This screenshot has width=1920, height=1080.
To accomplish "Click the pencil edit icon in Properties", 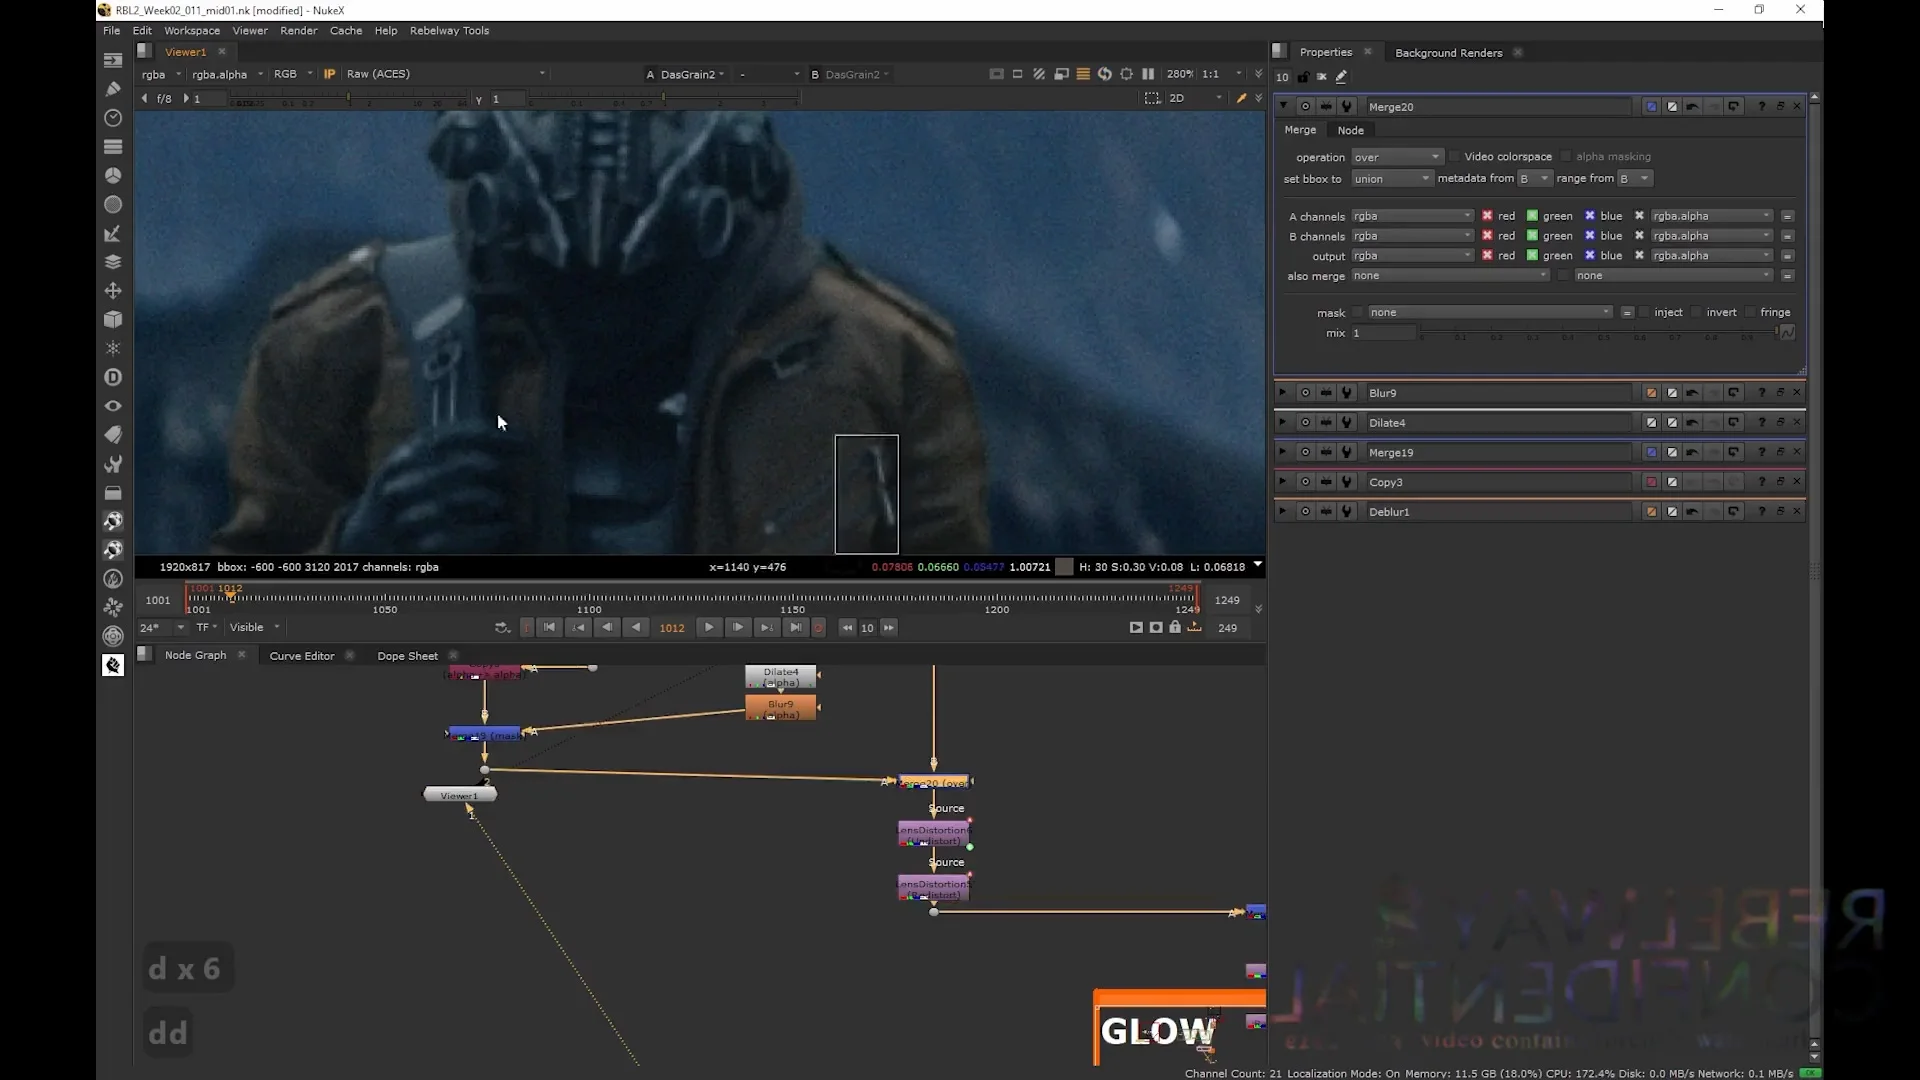I will pos(1341,77).
